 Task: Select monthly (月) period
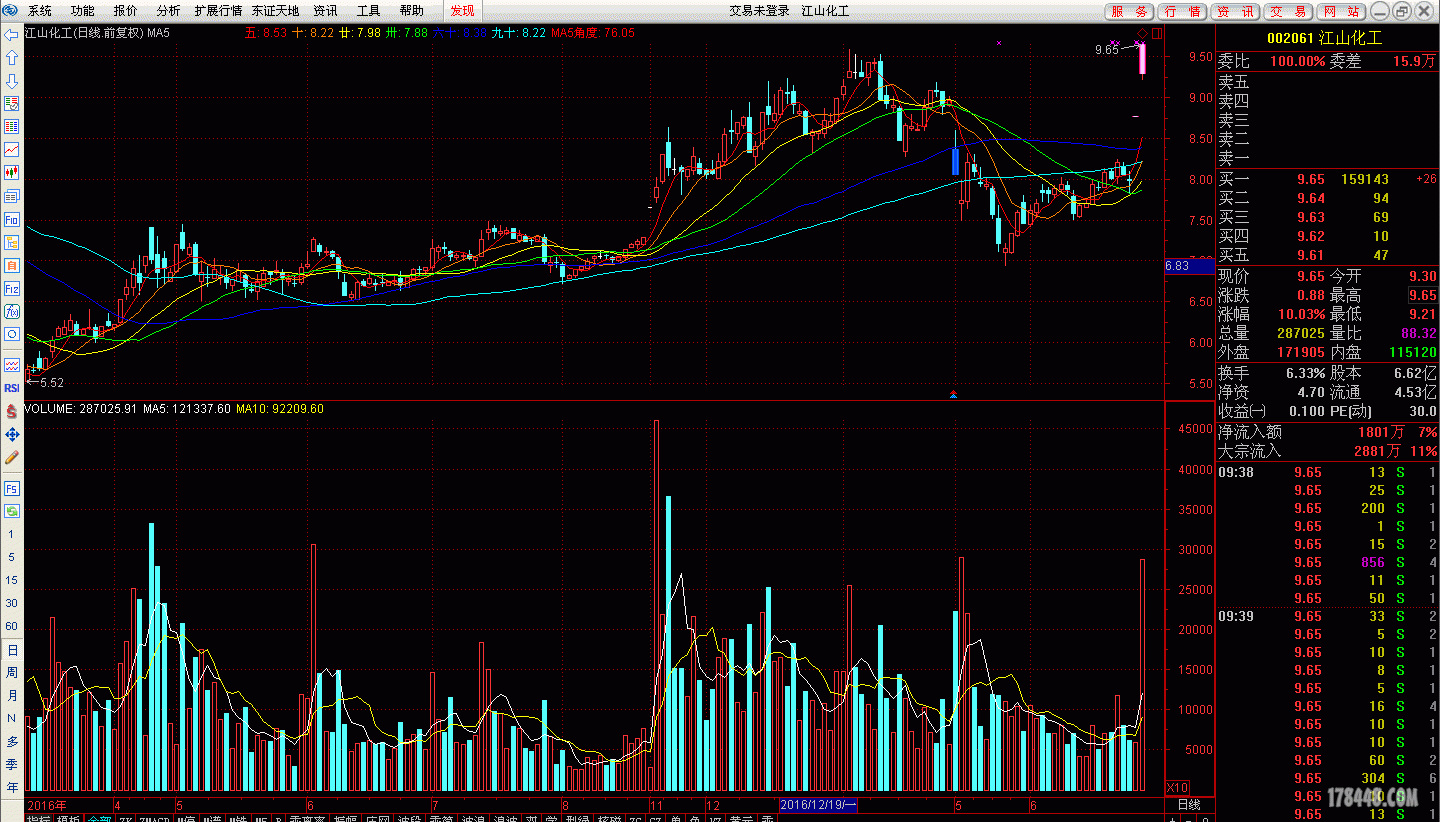[x=12, y=696]
